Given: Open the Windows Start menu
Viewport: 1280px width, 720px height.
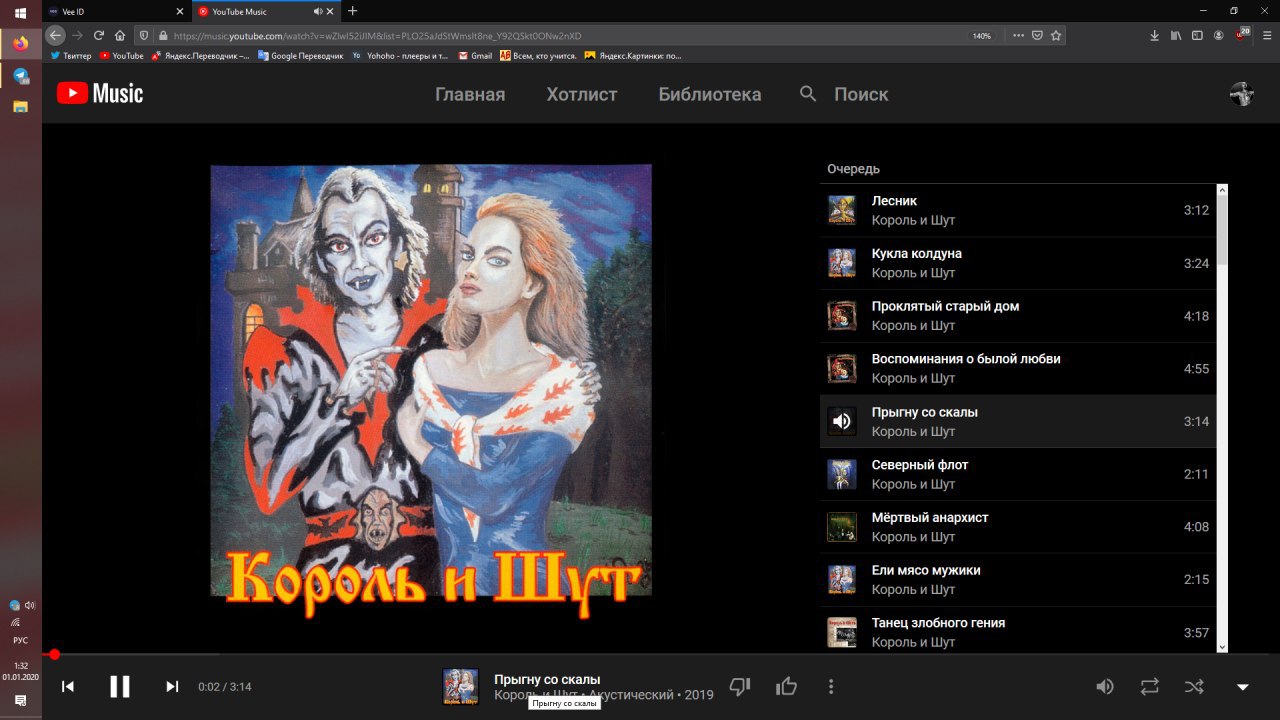Looking at the screenshot, I should coord(20,12).
